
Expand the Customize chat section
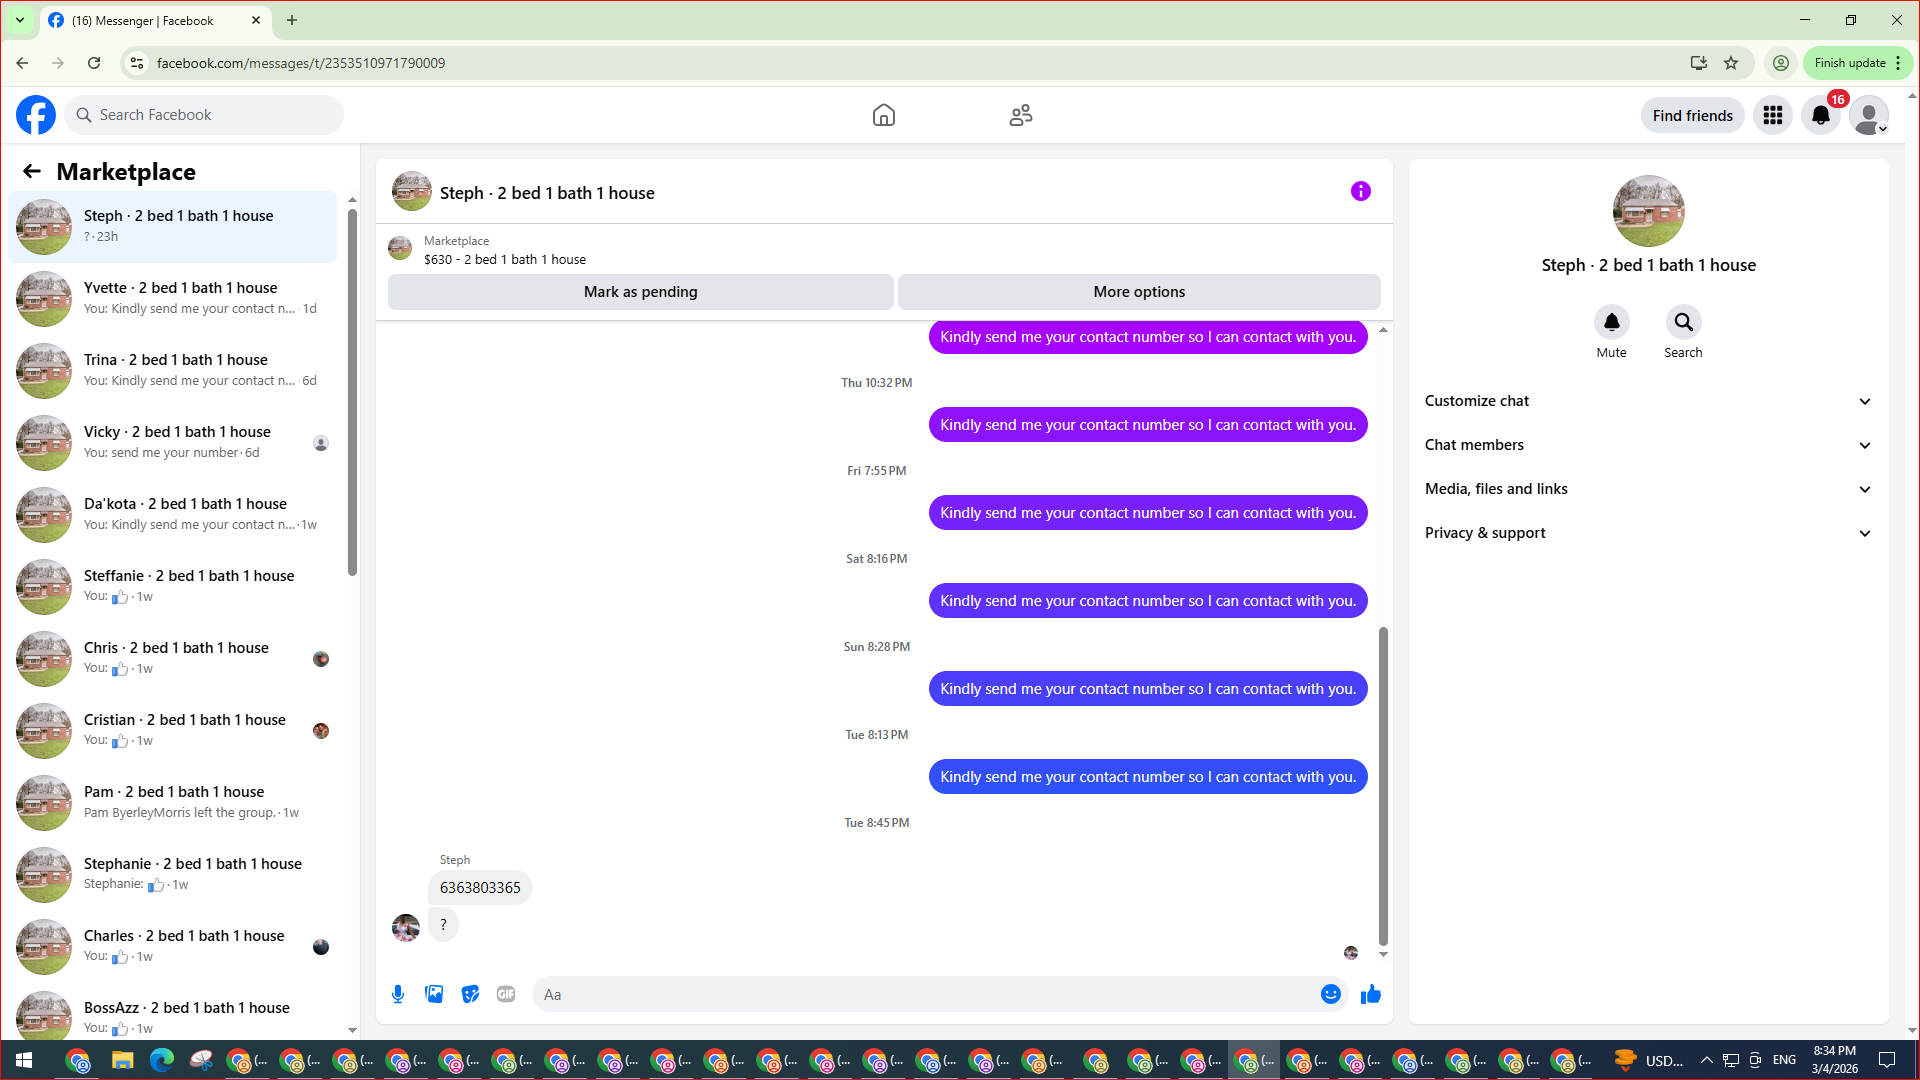[x=1648, y=401]
